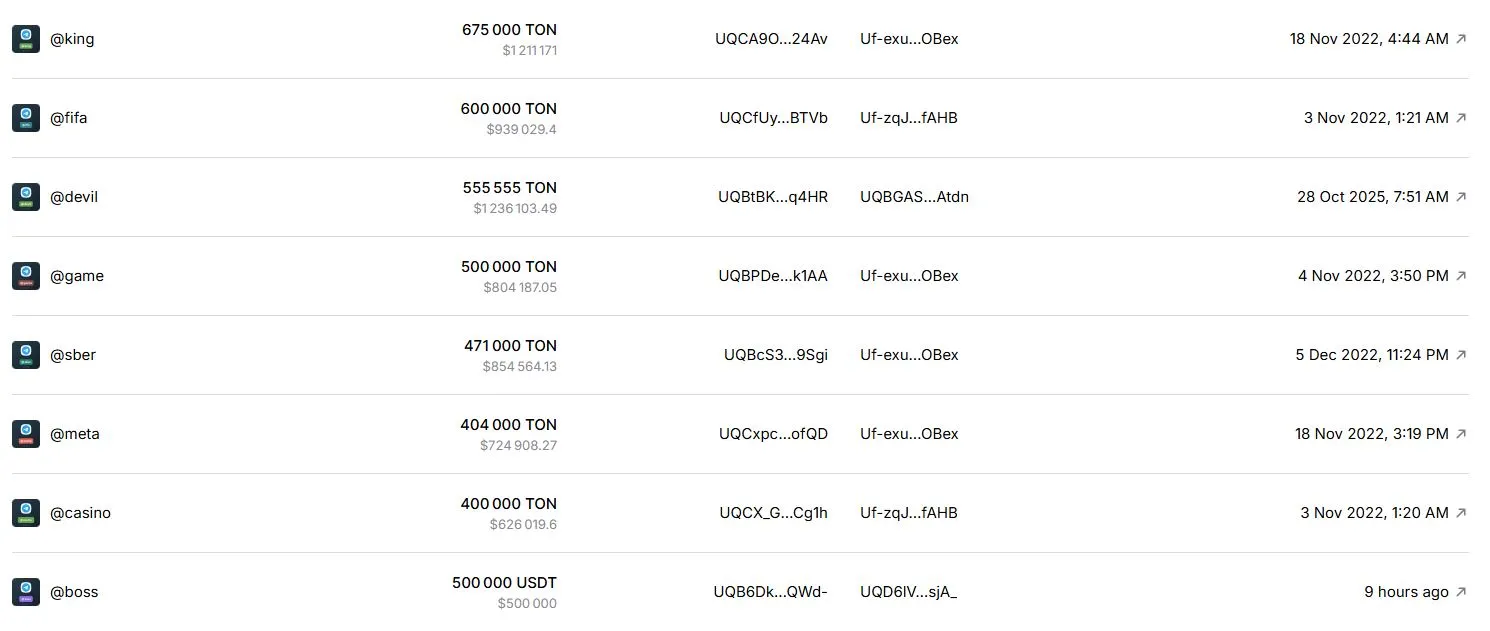Select sender address UQCA9O...24Av
1490x631 pixels.
(x=771, y=39)
